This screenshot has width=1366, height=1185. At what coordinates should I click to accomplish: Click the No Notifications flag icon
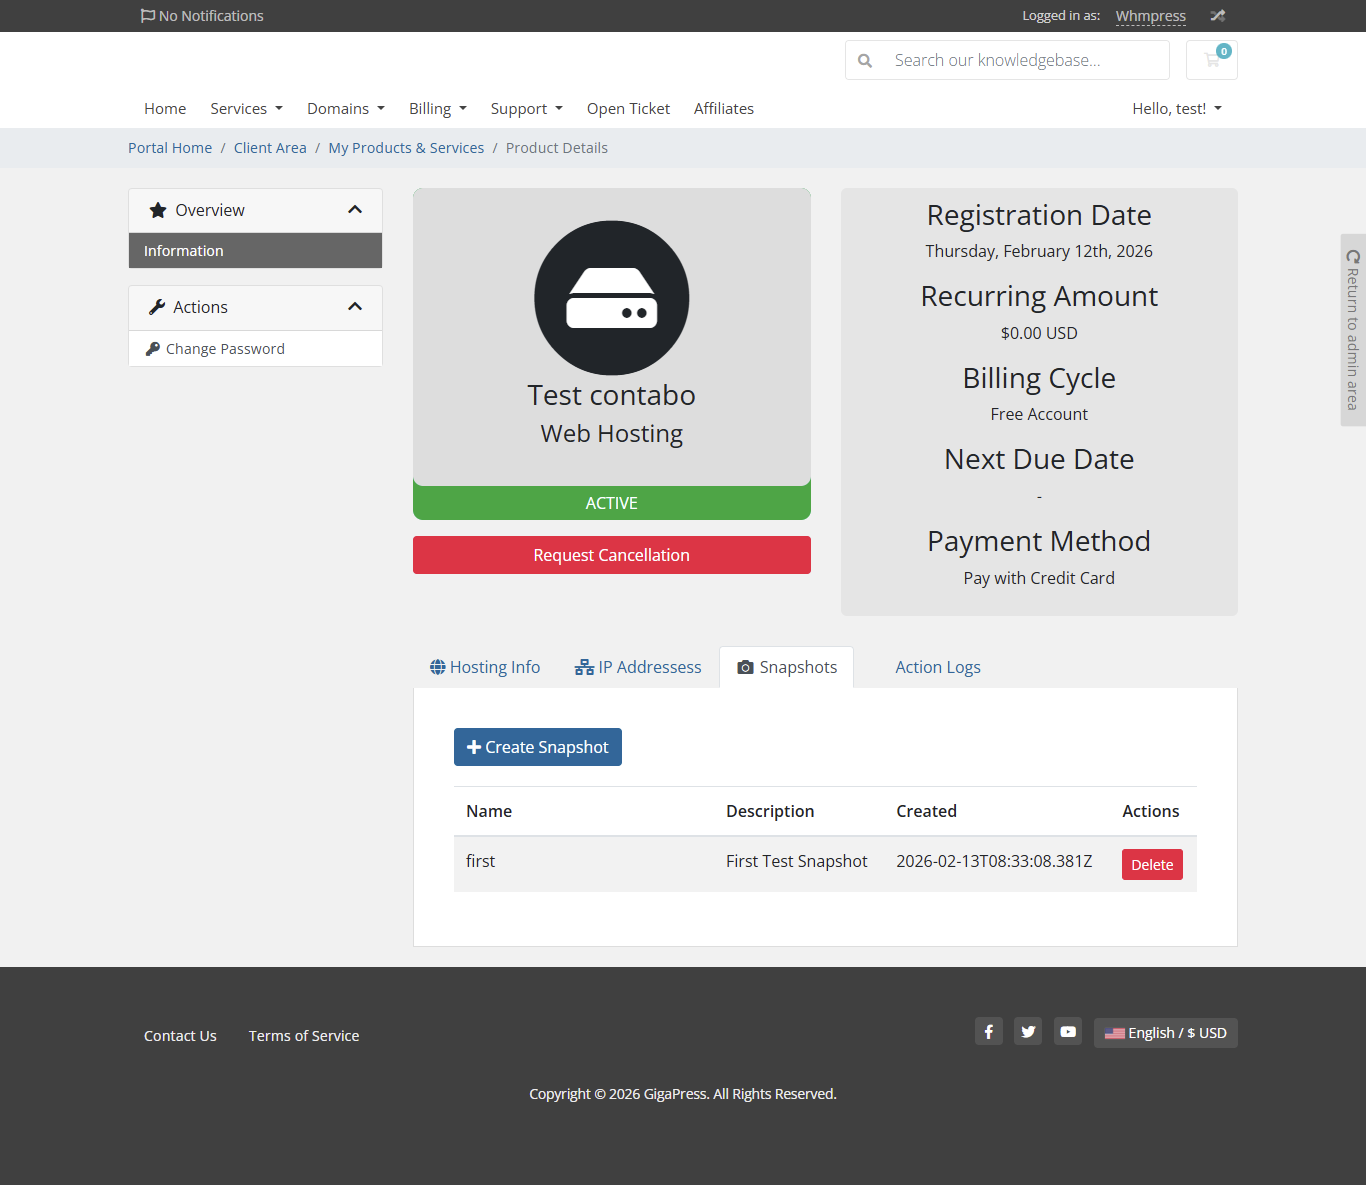tap(148, 16)
